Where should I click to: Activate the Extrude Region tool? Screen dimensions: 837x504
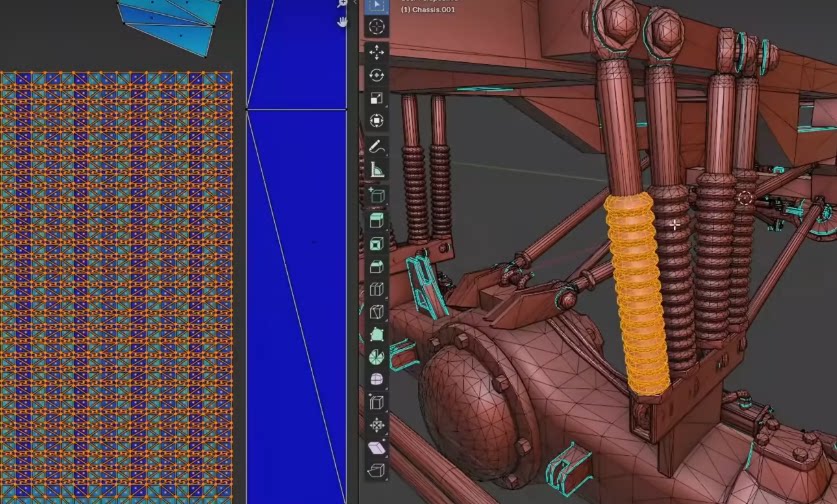(376, 220)
